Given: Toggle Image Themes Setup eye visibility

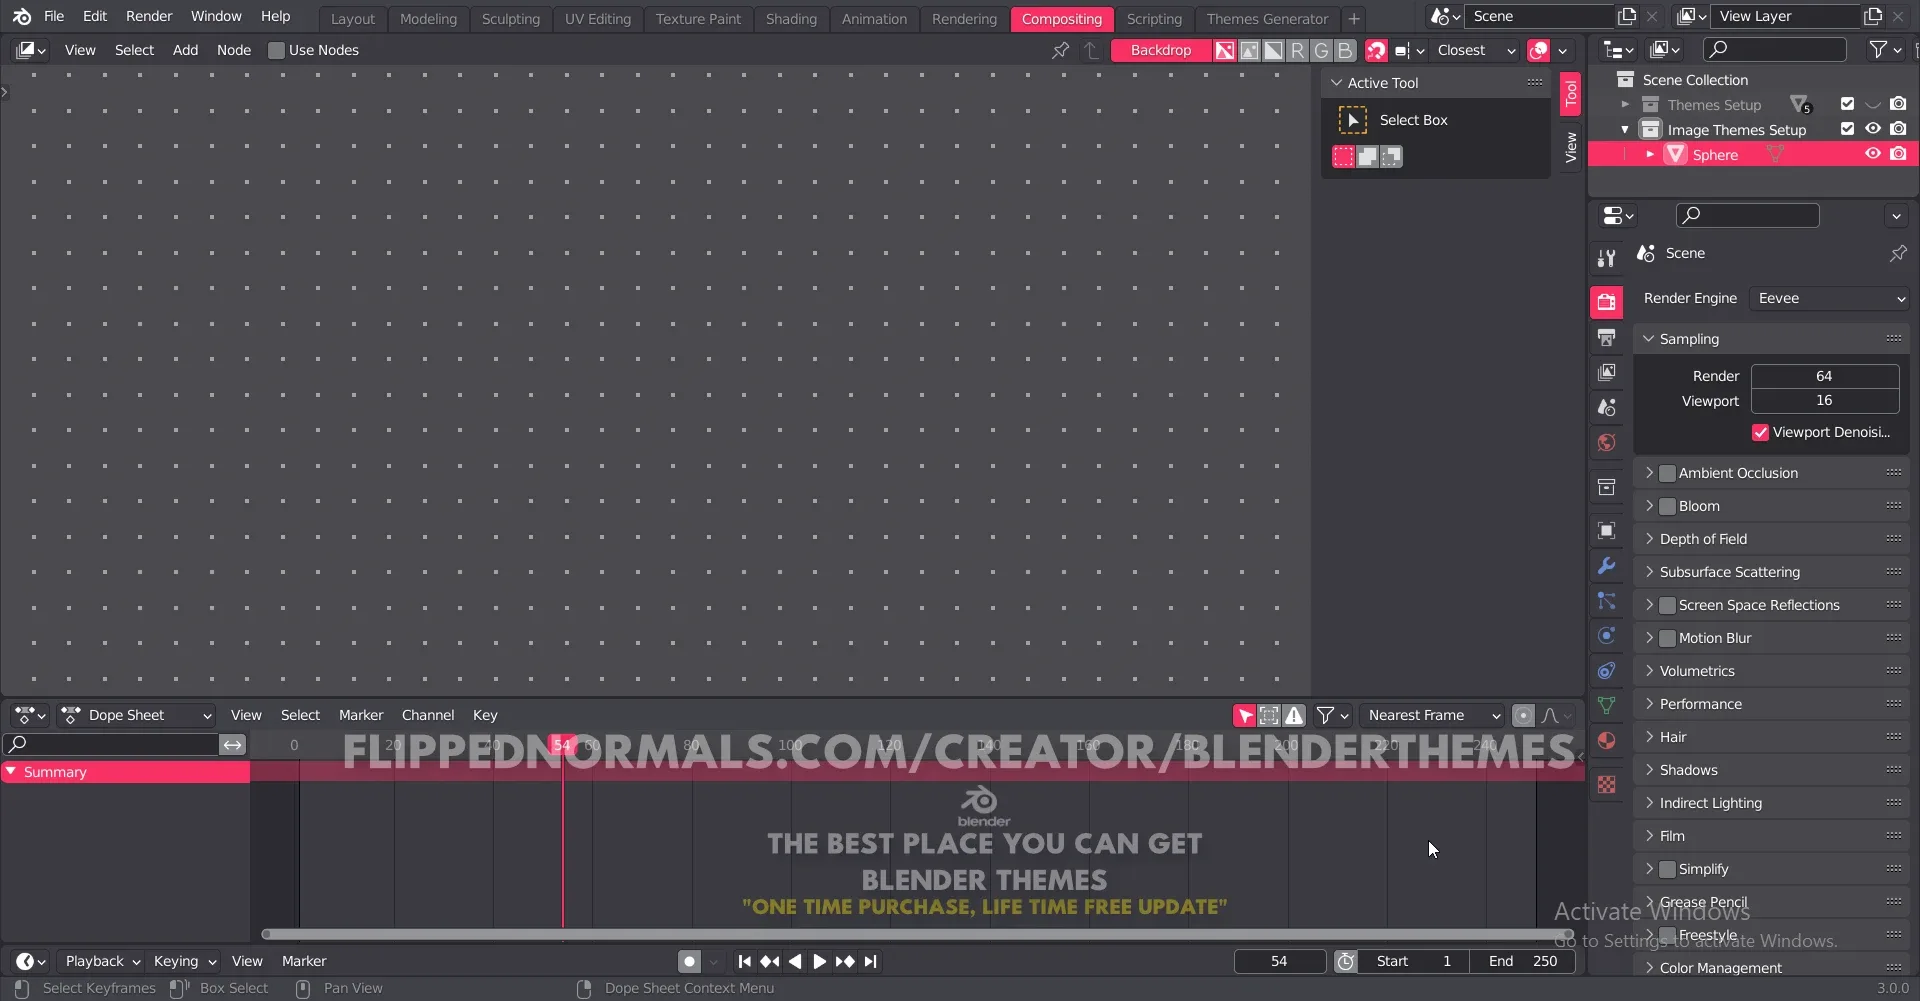Looking at the screenshot, I should 1873,129.
